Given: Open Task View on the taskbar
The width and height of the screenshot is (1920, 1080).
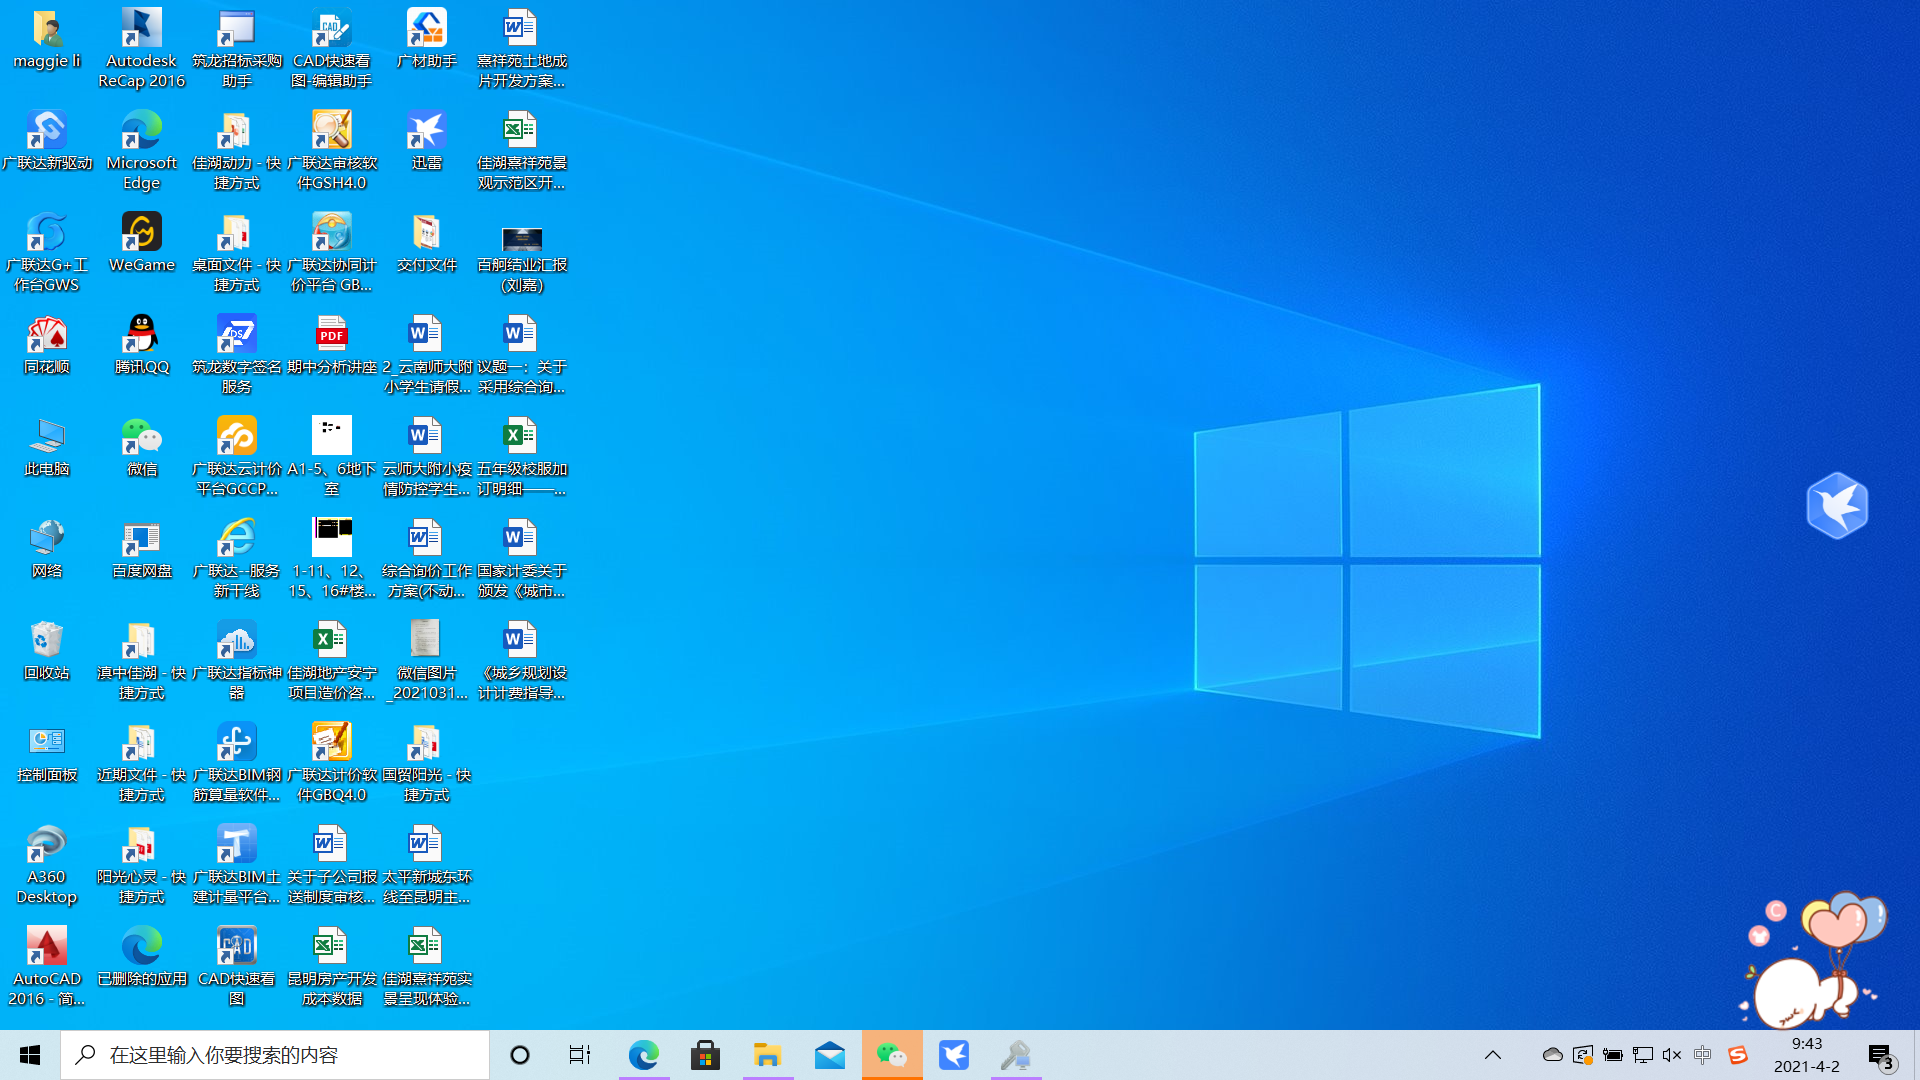Looking at the screenshot, I should tap(580, 1055).
